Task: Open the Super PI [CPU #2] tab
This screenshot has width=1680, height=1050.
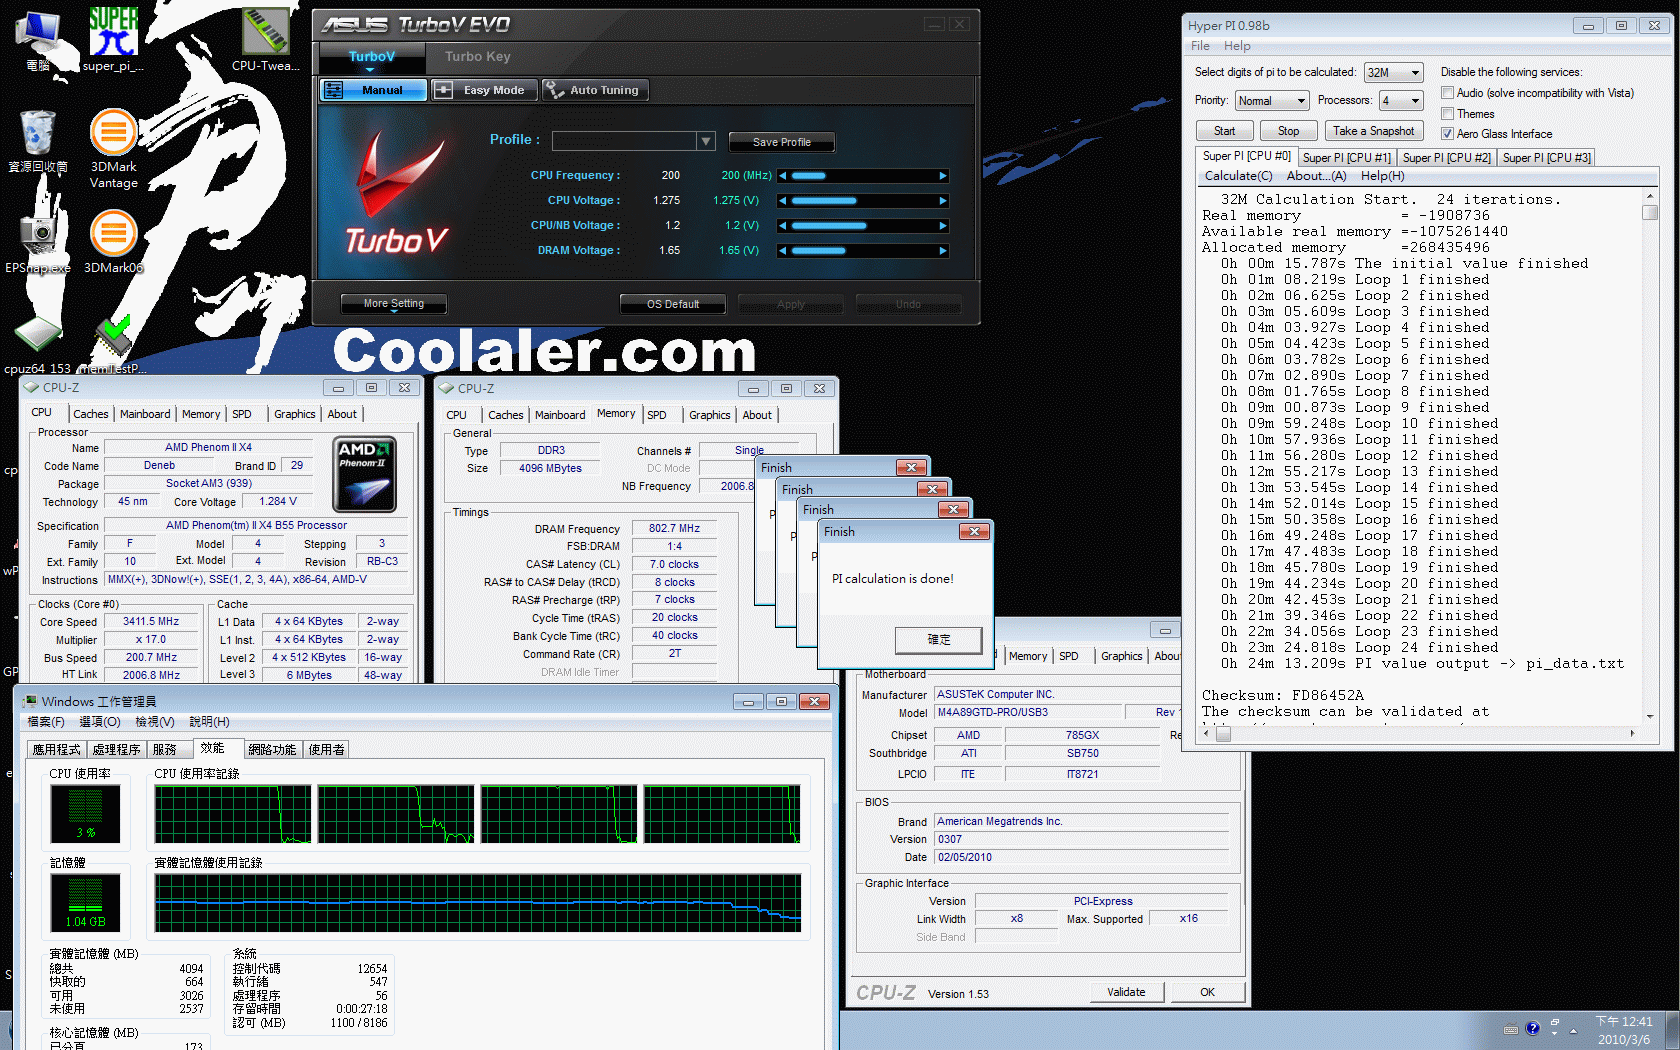Action: click(x=1446, y=158)
